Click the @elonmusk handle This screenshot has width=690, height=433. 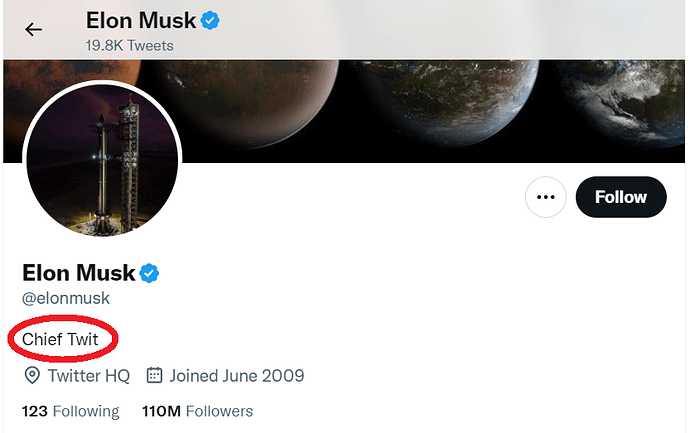click(66, 298)
